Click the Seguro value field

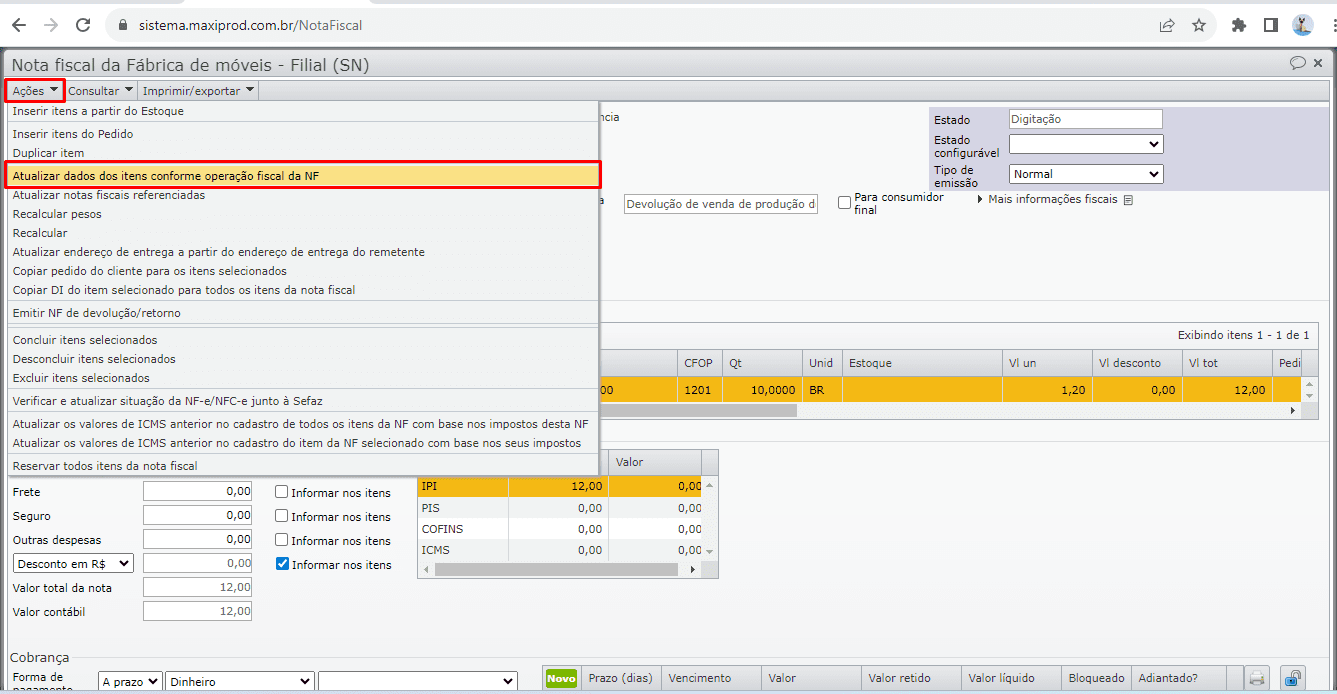[x=197, y=516]
